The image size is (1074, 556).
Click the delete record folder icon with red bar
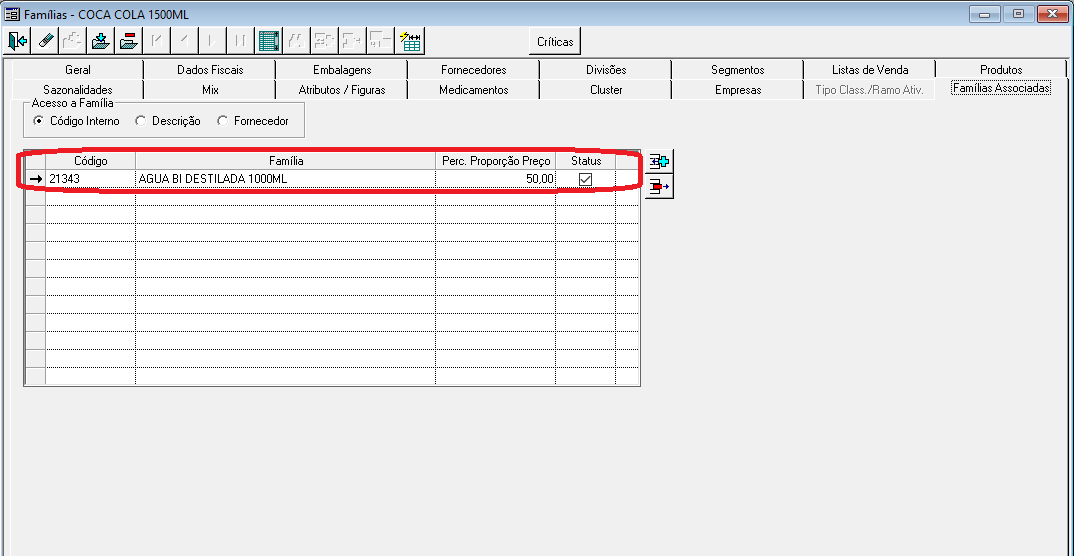[129, 41]
